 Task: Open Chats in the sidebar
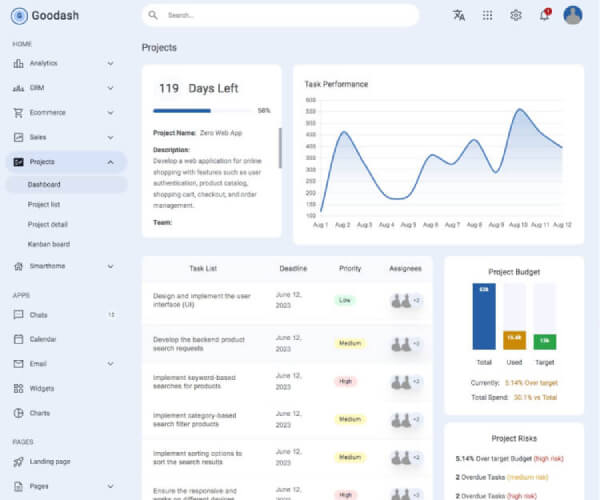pyautogui.click(x=39, y=315)
